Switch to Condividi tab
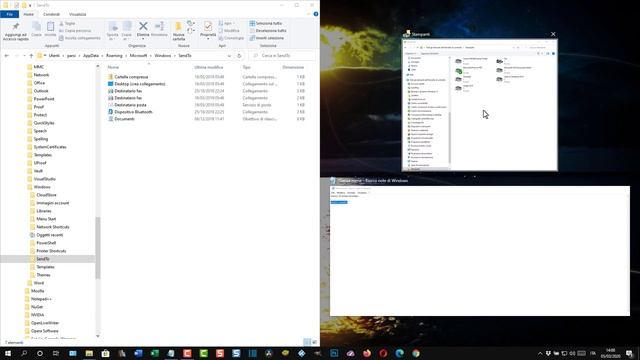This screenshot has width=640, height=360. tap(51, 14)
